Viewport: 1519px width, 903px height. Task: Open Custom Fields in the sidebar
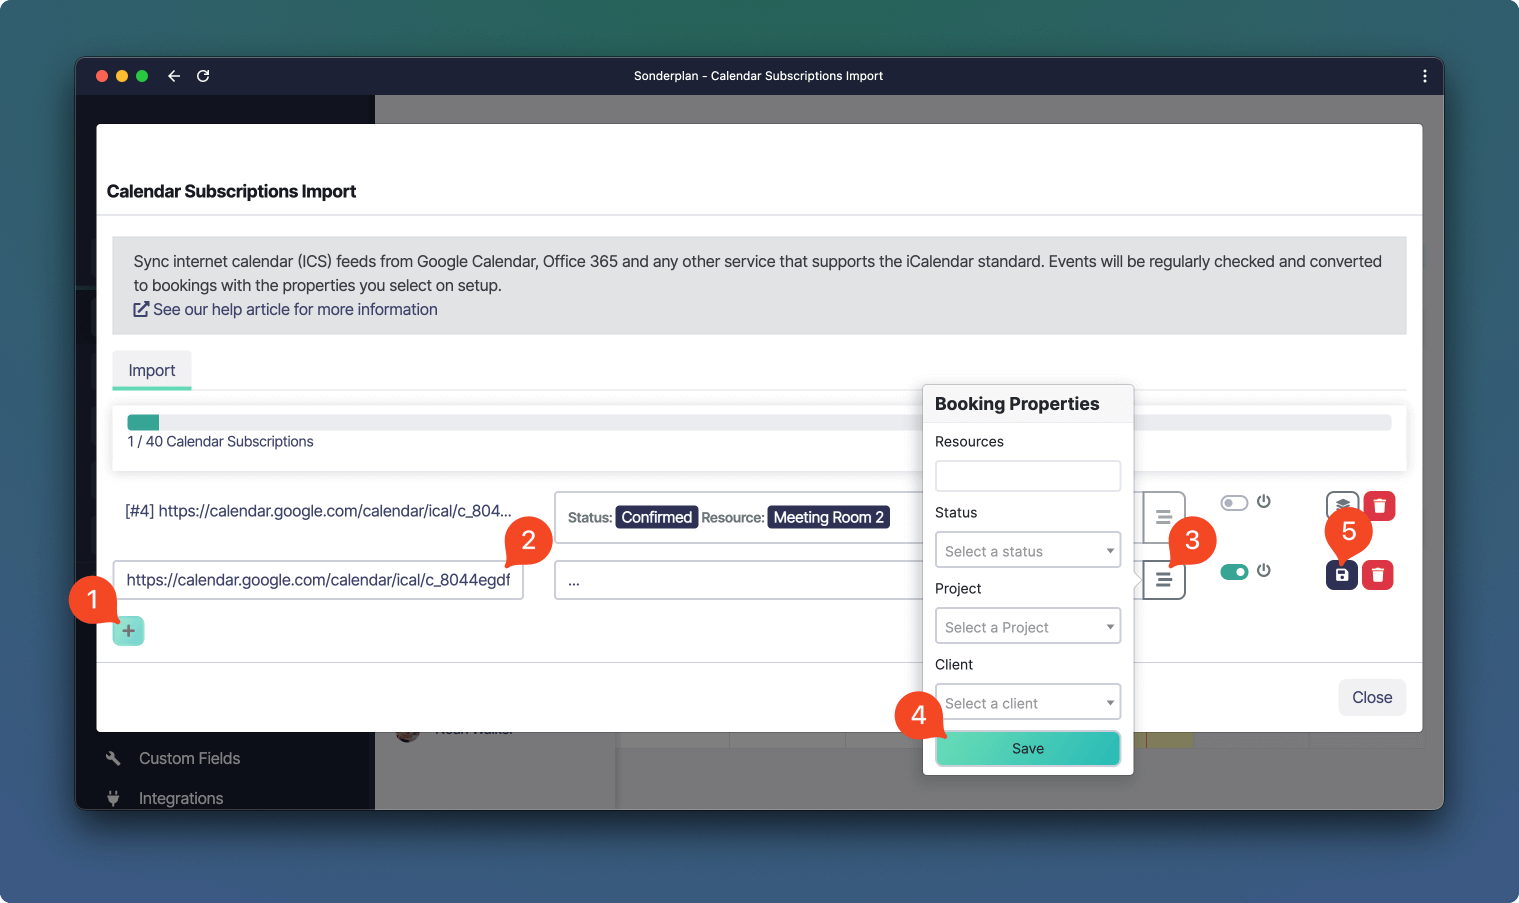[x=189, y=758]
